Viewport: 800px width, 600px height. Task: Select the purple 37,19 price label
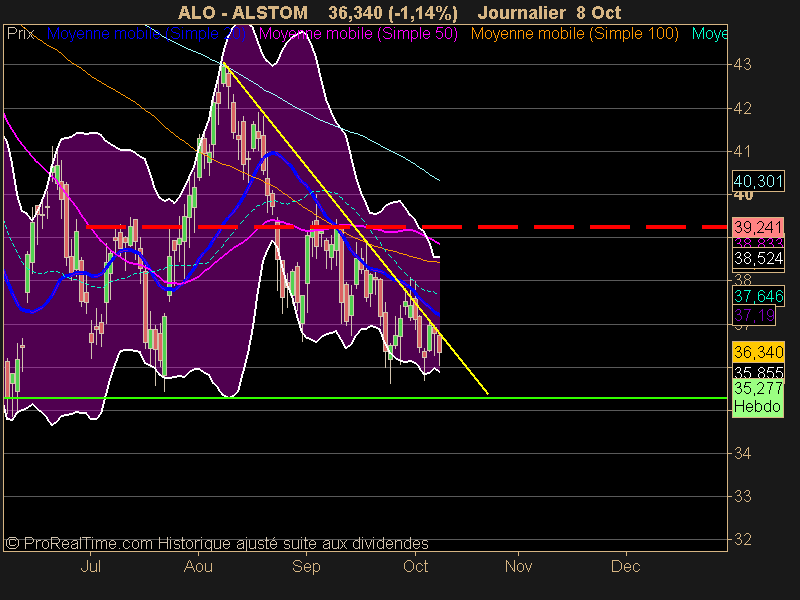coord(754,315)
